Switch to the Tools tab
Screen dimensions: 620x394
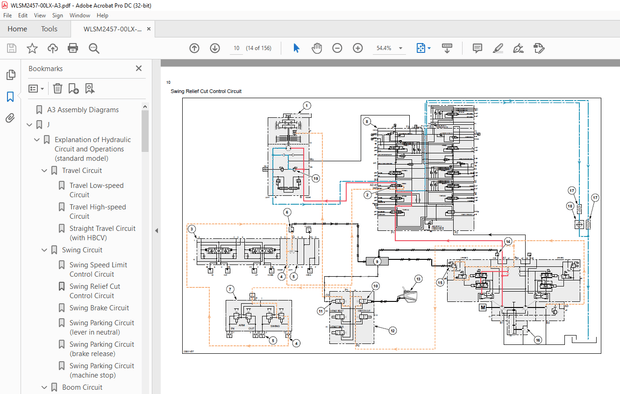point(49,29)
